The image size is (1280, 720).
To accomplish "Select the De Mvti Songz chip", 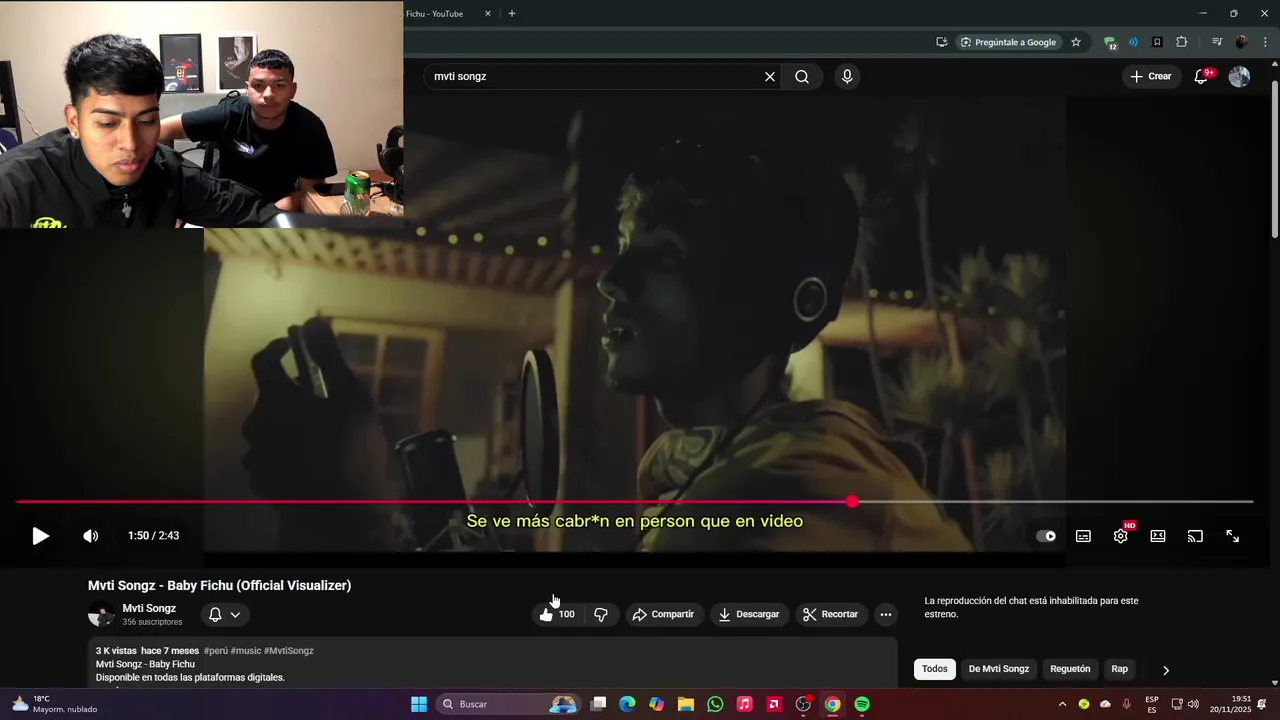I will (999, 669).
